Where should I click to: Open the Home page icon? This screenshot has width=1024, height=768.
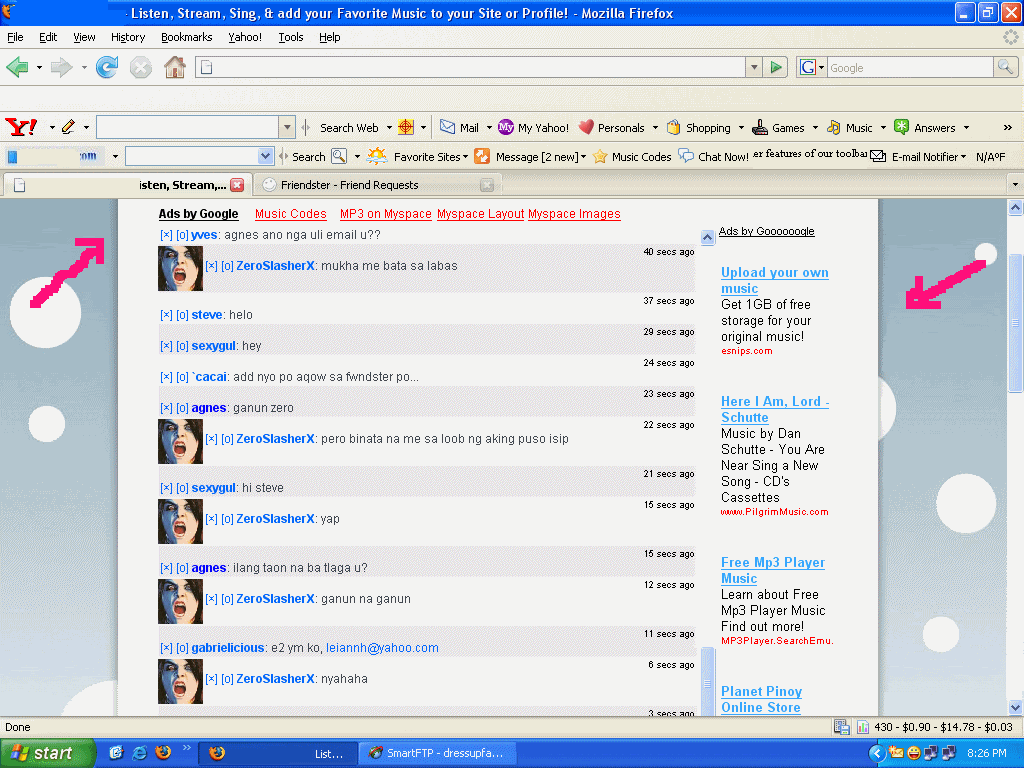[174, 67]
